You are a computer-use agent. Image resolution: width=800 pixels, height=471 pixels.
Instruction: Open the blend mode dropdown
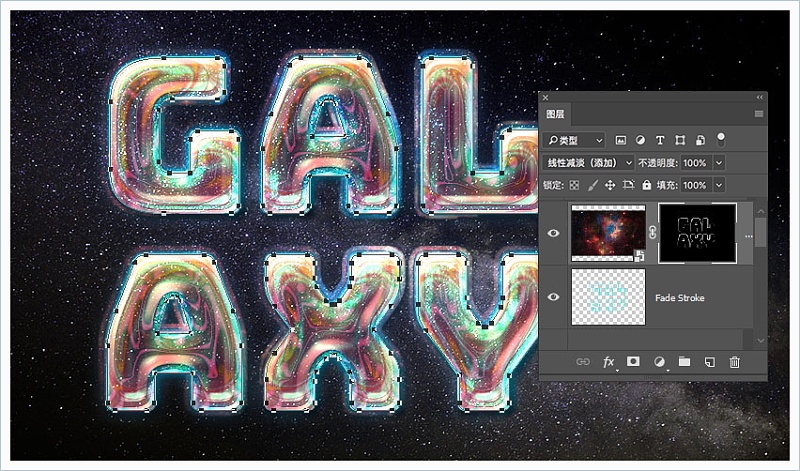point(588,162)
